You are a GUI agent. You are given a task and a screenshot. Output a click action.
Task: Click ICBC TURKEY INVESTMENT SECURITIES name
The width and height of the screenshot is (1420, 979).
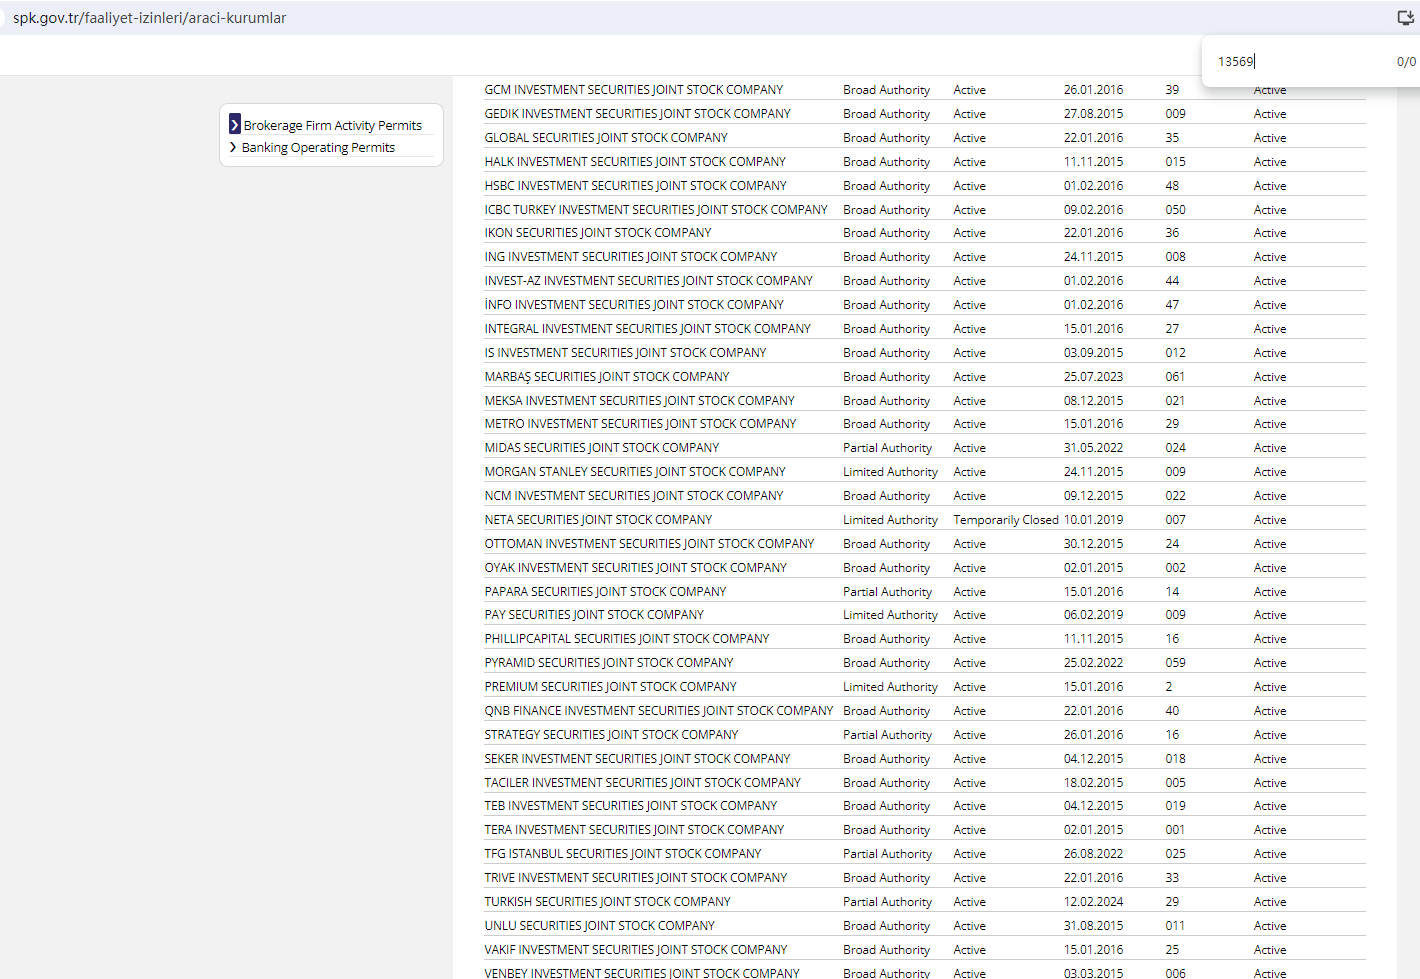(x=656, y=210)
